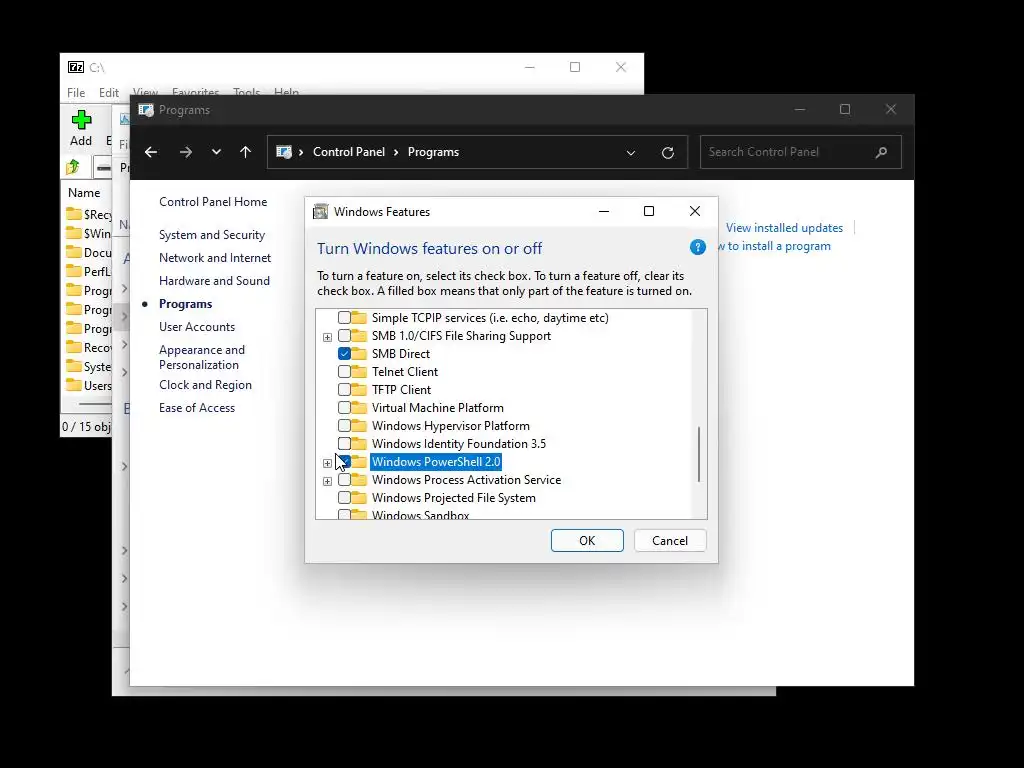Open the address bar history dropdown
The width and height of the screenshot is (1024, 768).
[631, 153]
